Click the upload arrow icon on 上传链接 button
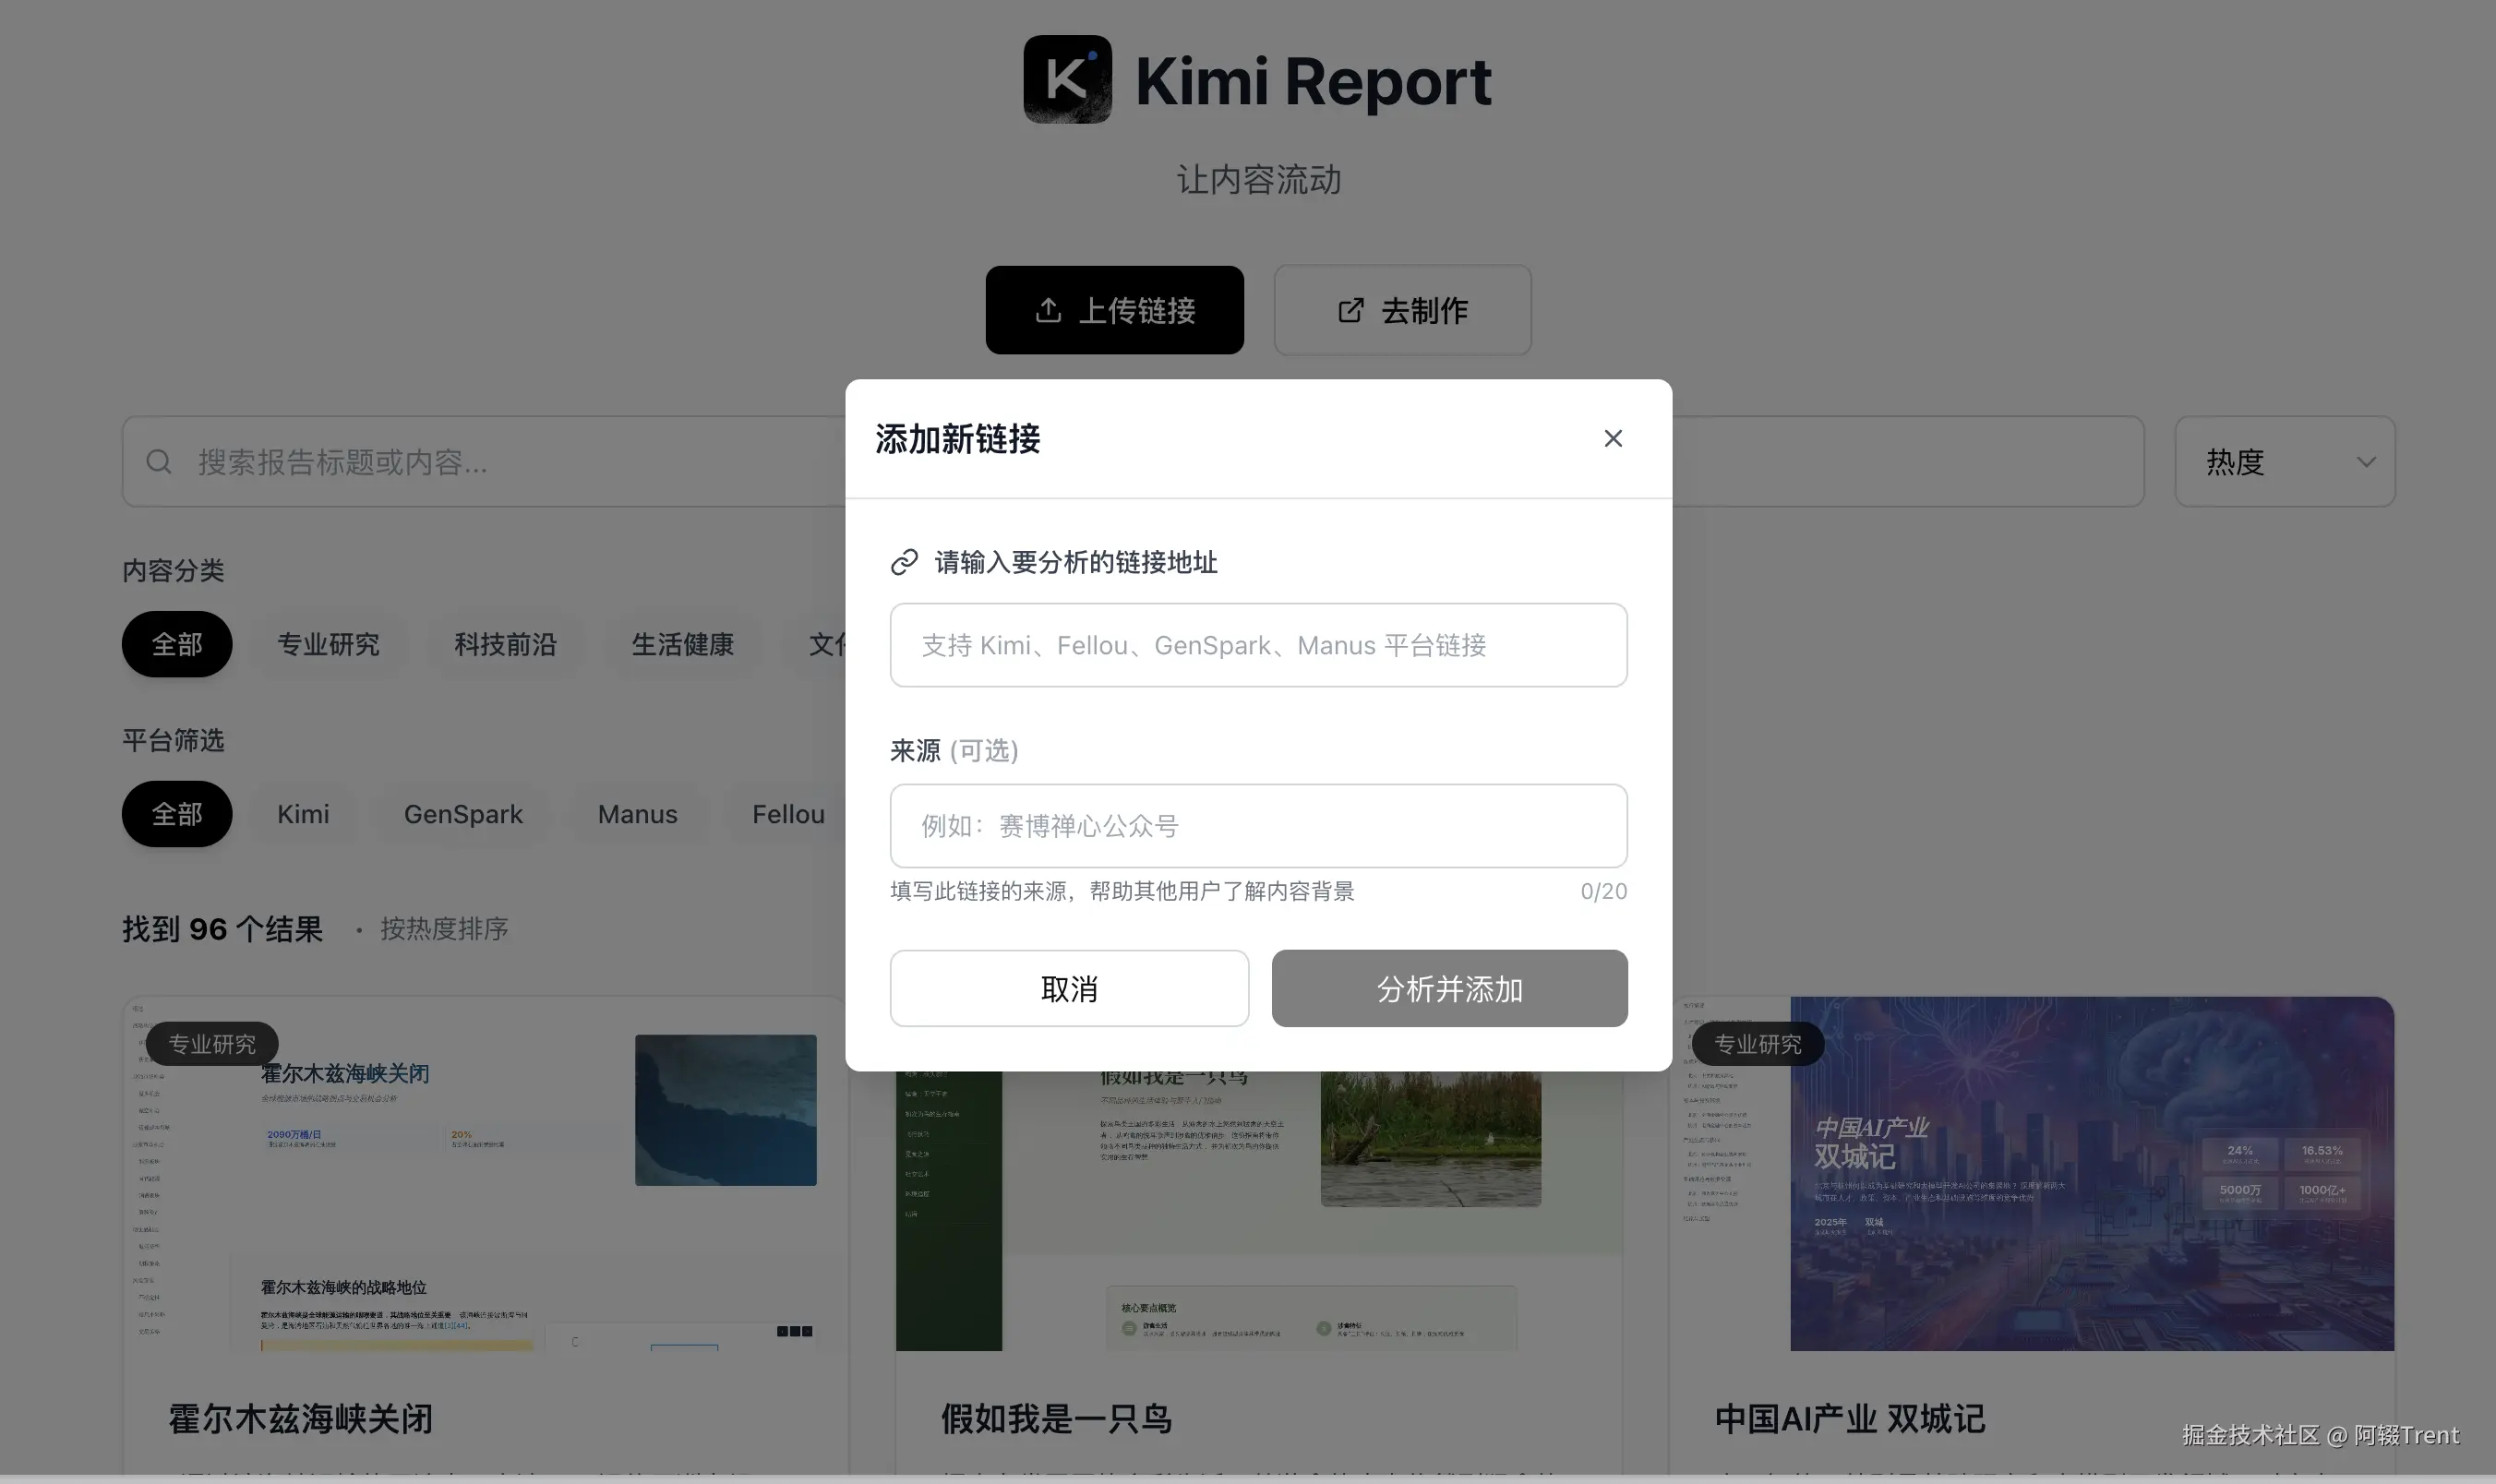2496x1484 pixels. pos(1047,311)
